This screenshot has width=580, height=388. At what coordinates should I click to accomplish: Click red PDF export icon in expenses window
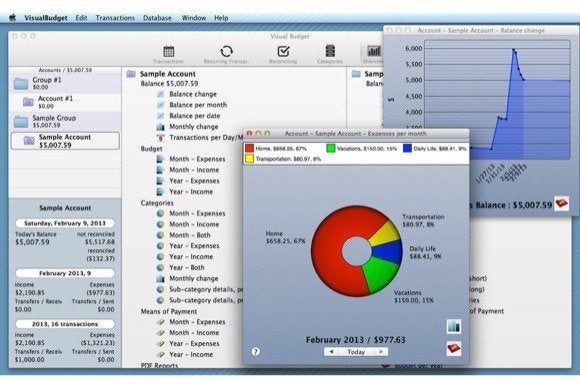(454, 349)
